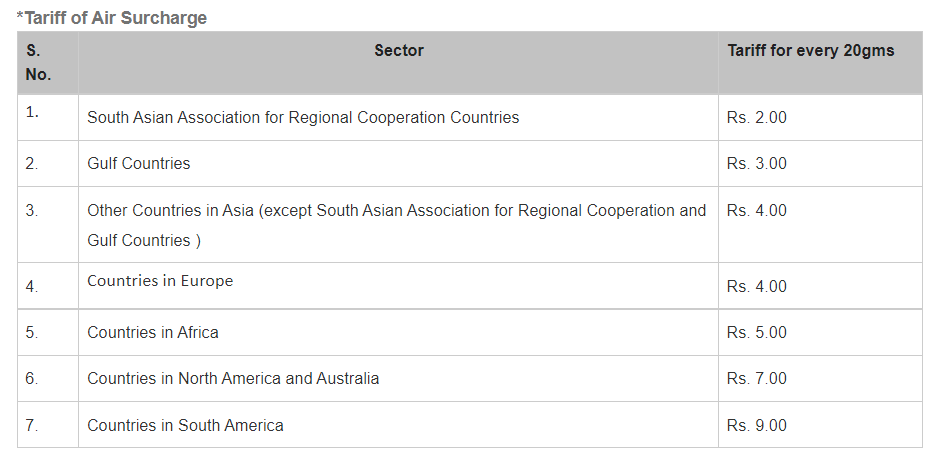Click the Tariff of Air Surcharge heading

pyautogui.click(x=112, y=18)
